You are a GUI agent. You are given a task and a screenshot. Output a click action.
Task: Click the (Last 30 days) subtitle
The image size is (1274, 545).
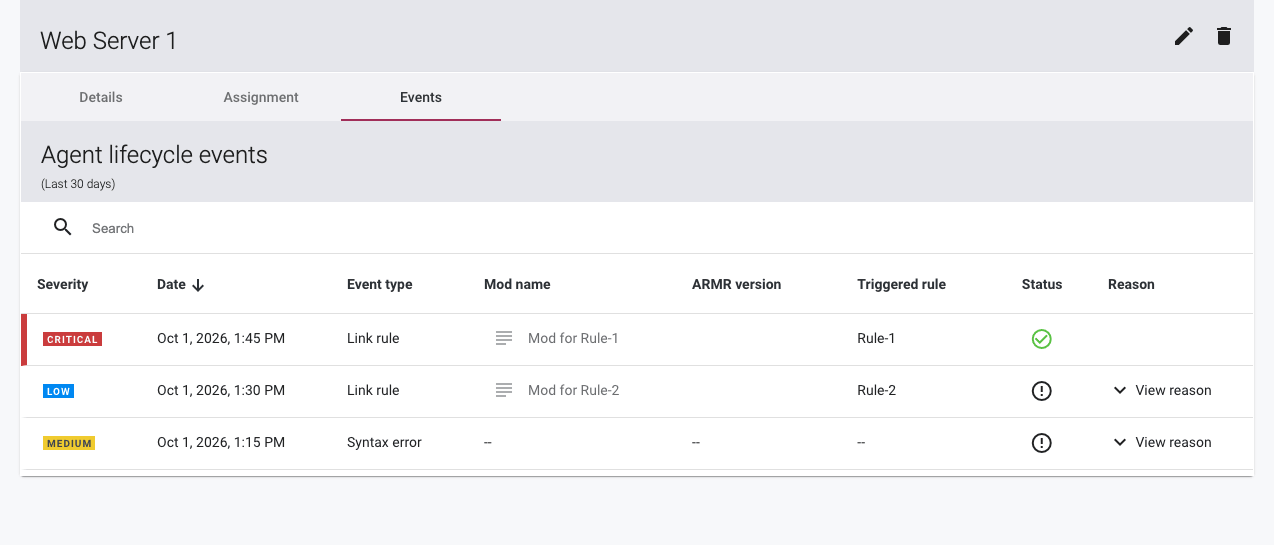click(78, 184)
